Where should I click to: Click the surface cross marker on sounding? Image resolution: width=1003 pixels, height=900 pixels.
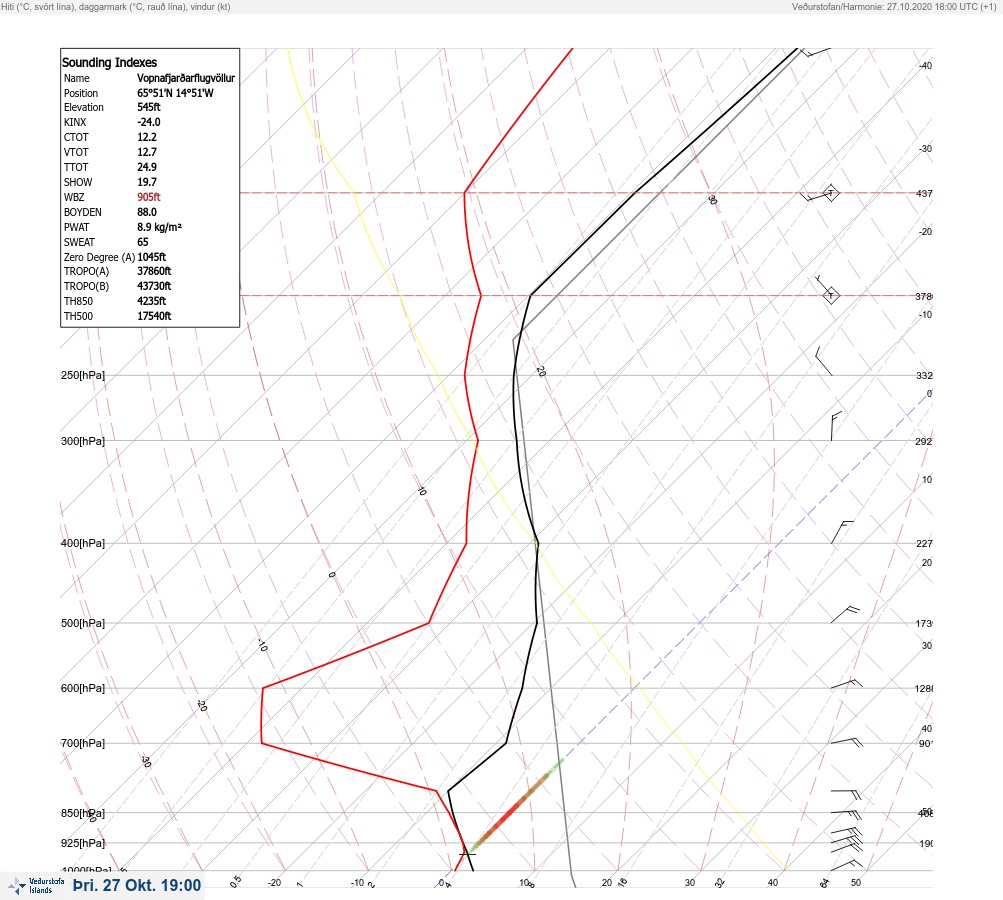[468, 854]
